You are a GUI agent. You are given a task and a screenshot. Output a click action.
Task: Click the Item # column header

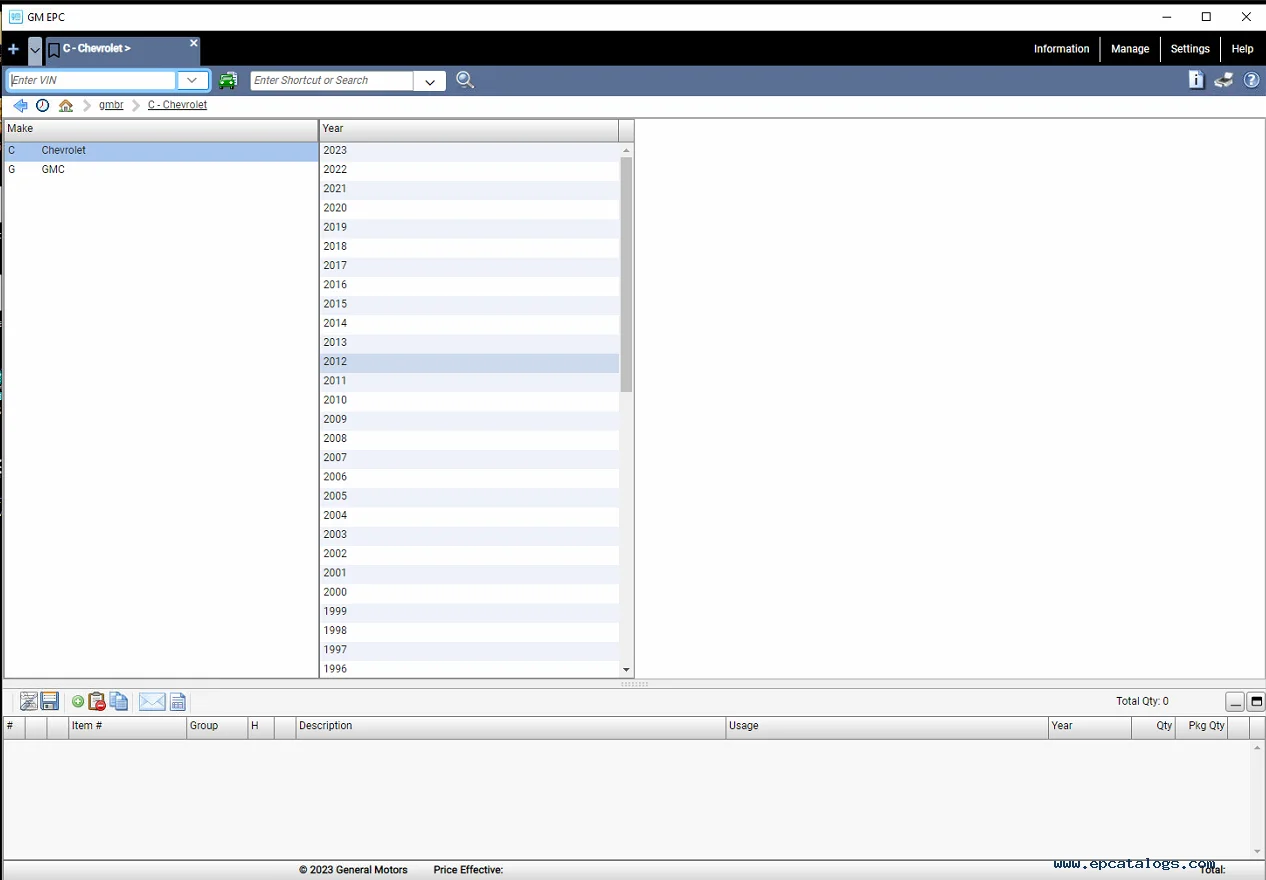128,727
